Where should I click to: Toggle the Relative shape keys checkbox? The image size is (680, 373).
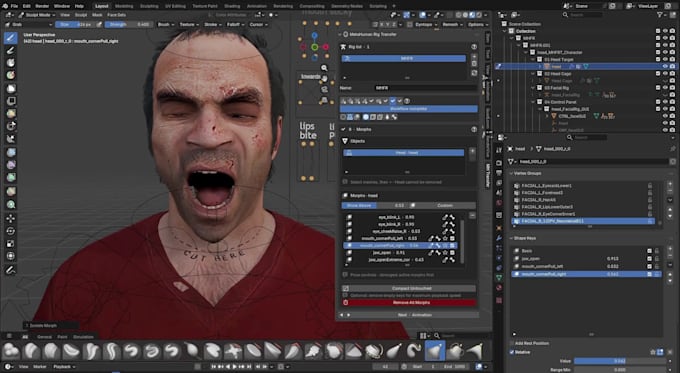(512, 352)
